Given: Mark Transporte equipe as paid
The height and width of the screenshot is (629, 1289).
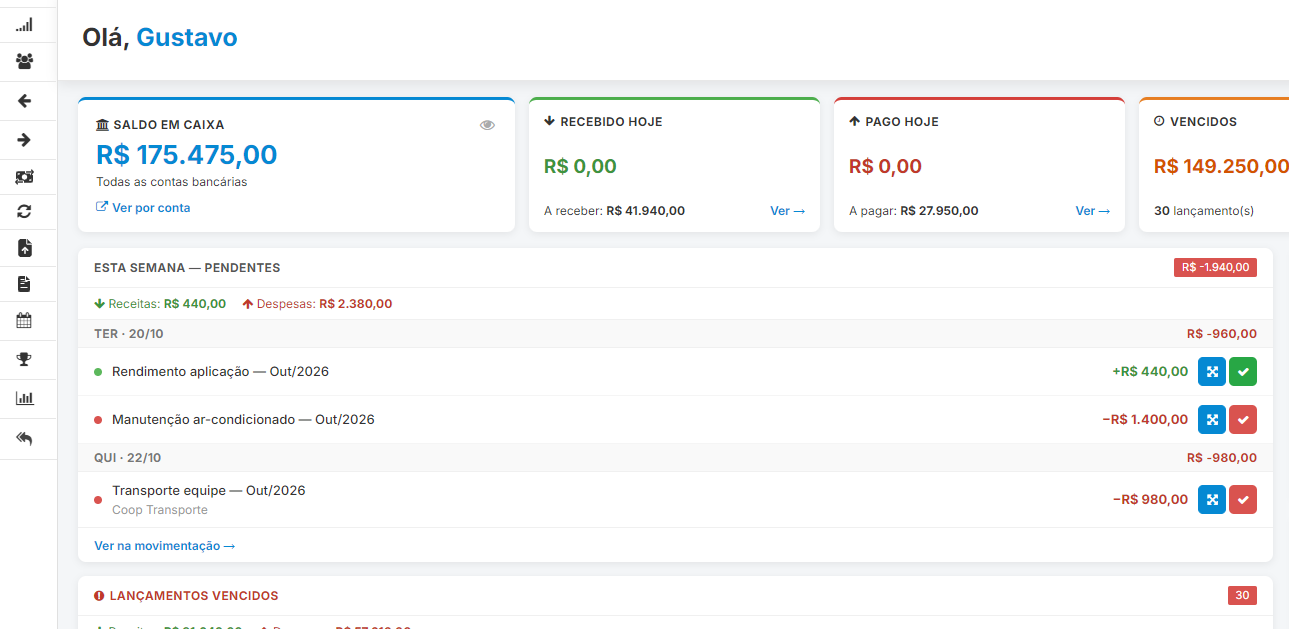Looking at the screenshot, I should [1243, 499].
